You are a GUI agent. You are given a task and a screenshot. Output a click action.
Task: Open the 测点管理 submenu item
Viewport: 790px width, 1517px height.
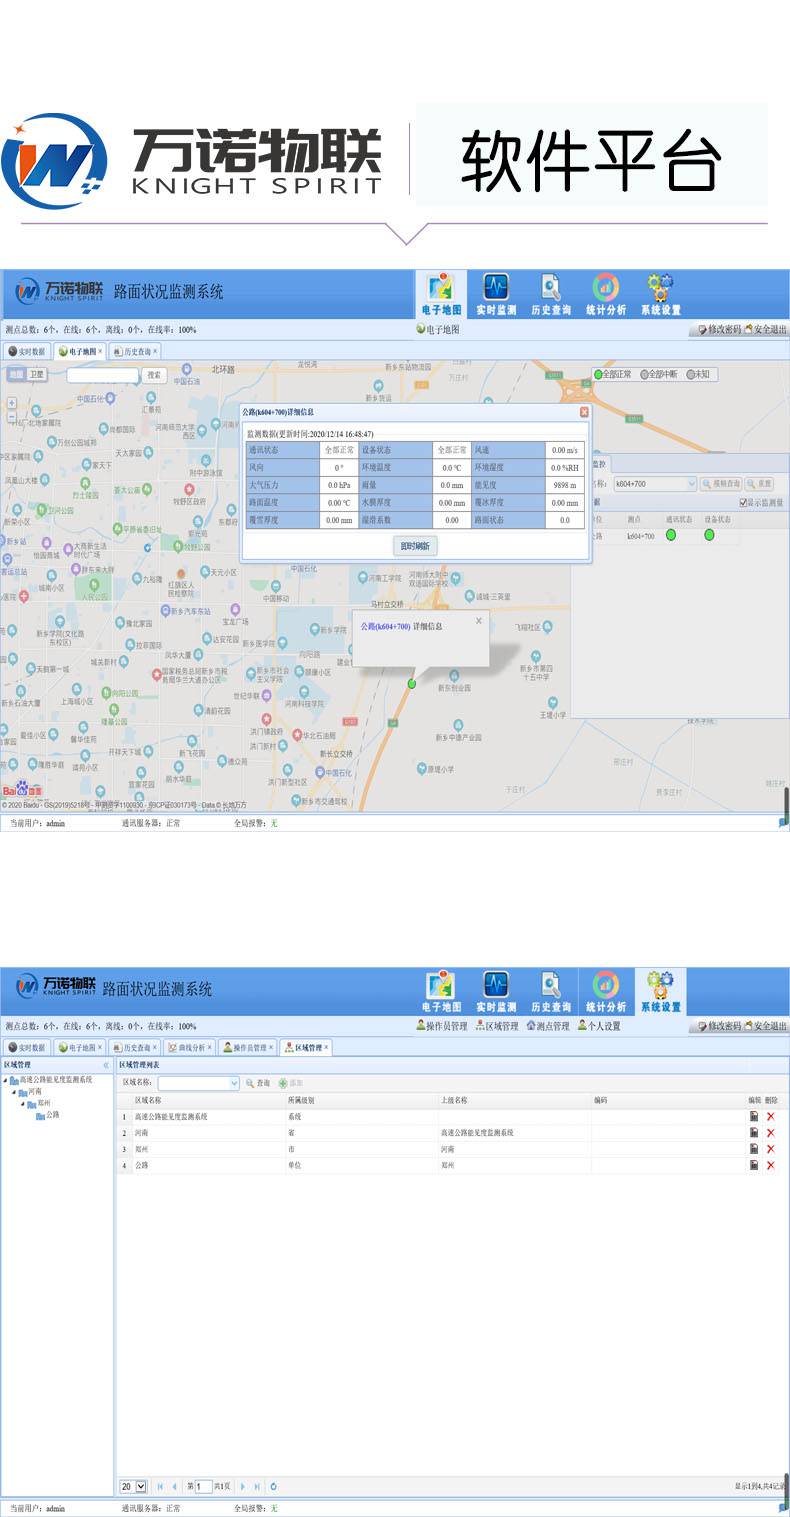click(x=548, y=1026)
